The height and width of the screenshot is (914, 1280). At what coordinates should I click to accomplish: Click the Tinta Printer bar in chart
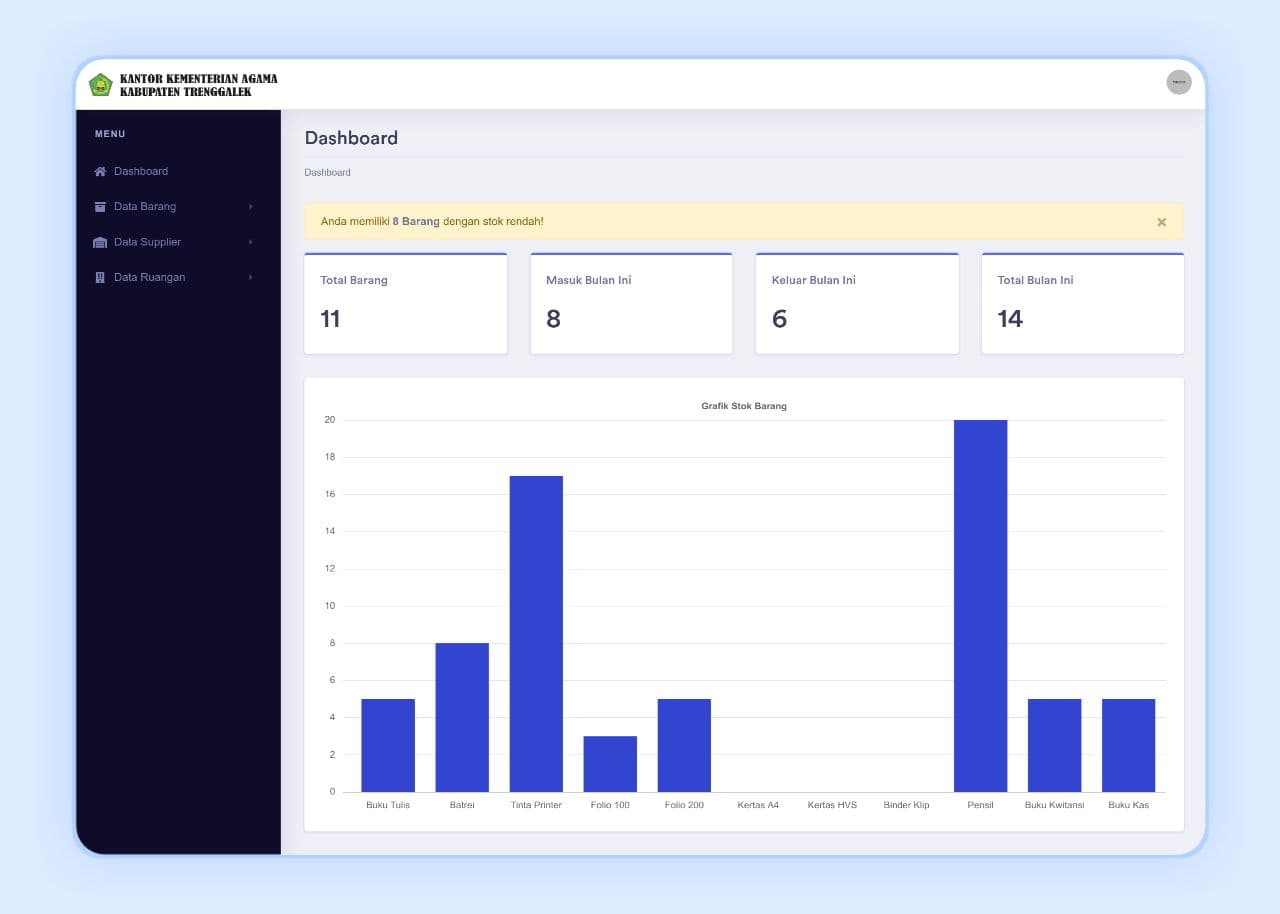(x=536, y=634)
